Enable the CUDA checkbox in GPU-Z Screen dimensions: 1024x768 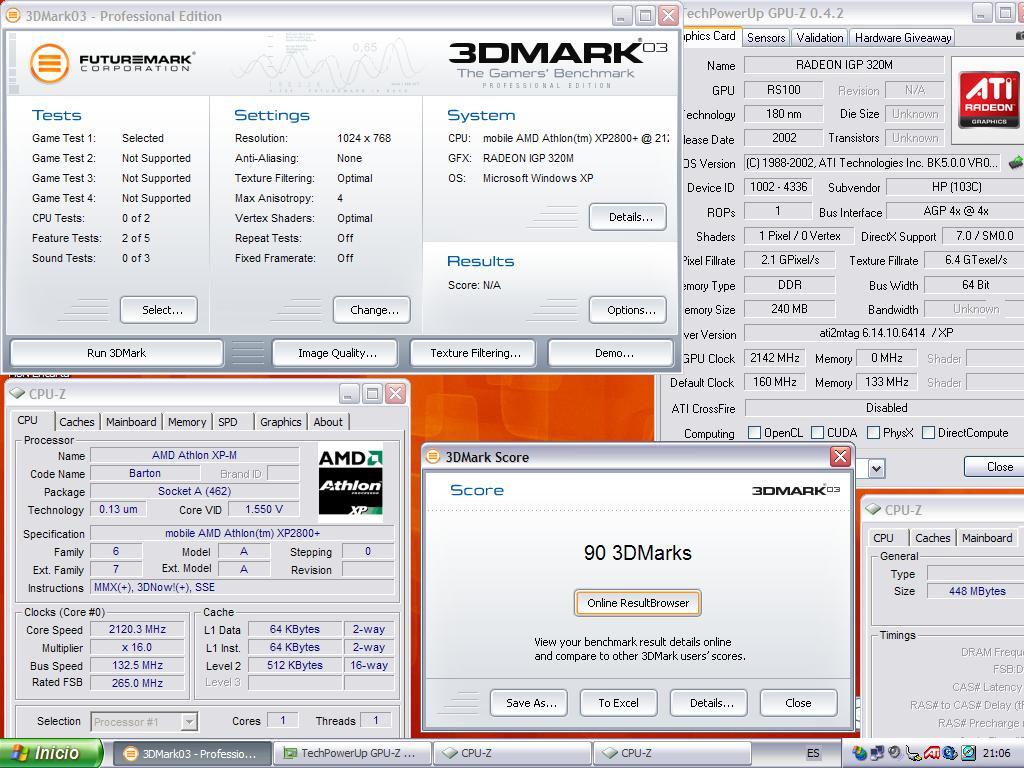pyautogui.click(x=817, y=432)
